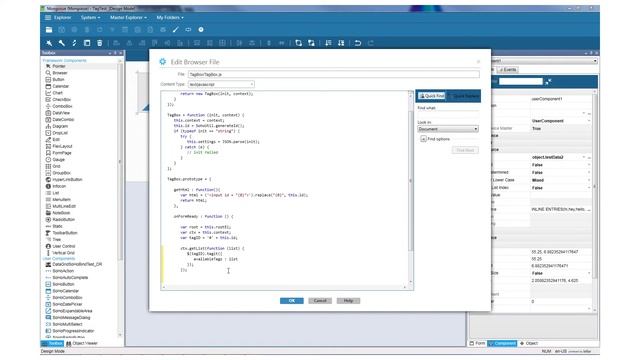Image resolution: width=640 pixels, height=360 pixels.
Task: Select the Grid component in Toolbox
Action: 56,166
